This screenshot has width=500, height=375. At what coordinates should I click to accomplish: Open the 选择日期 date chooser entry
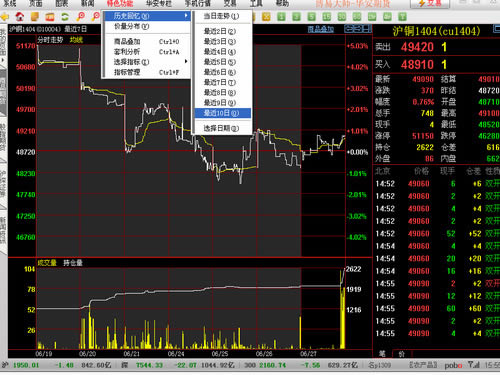(x=222, y=128)
